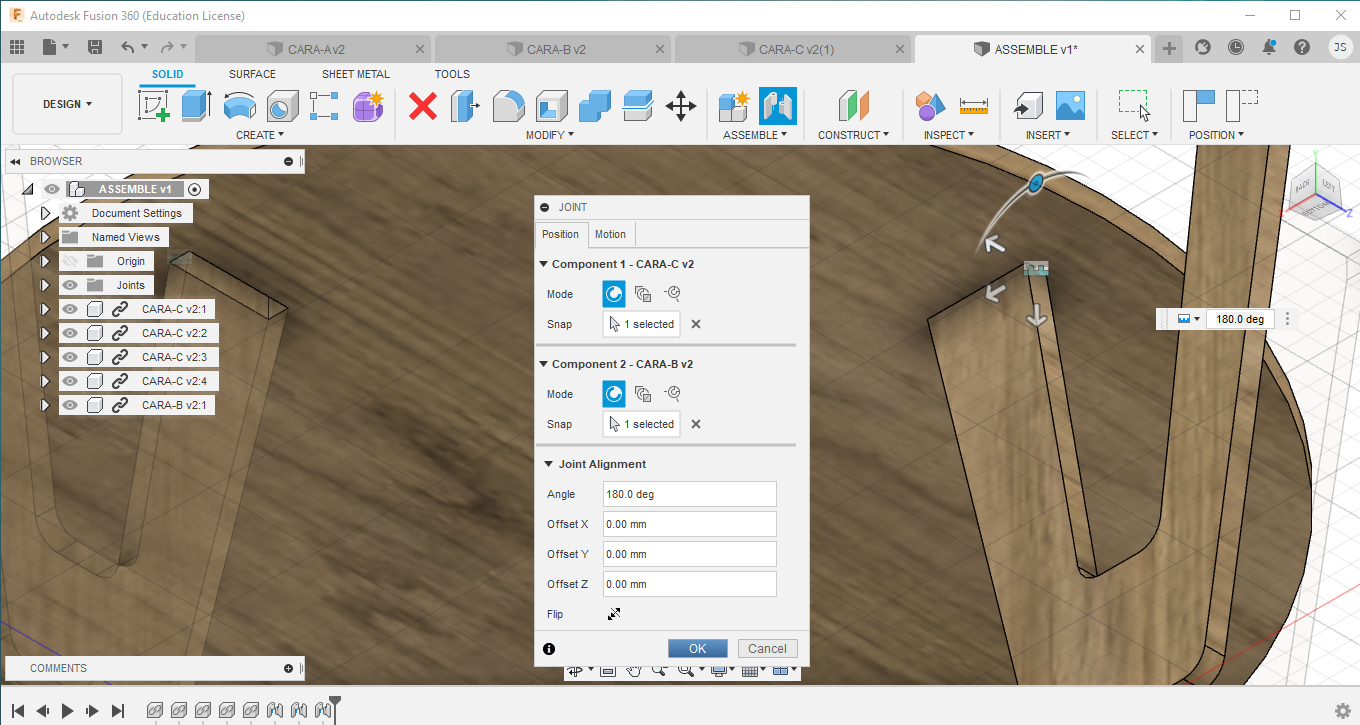
Task: Select the Hole tool
Action: (282, 105)
